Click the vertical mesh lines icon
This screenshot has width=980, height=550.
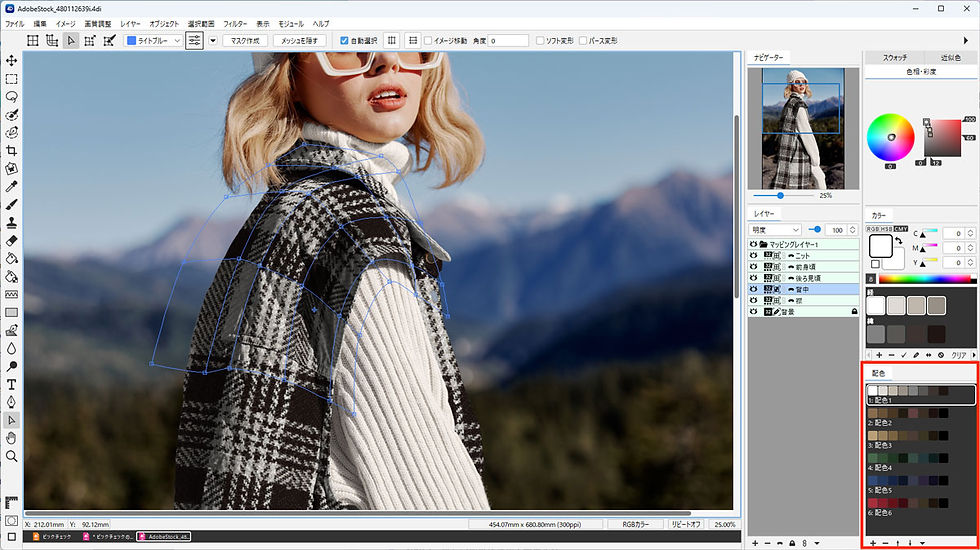click(x=392, y=41)
